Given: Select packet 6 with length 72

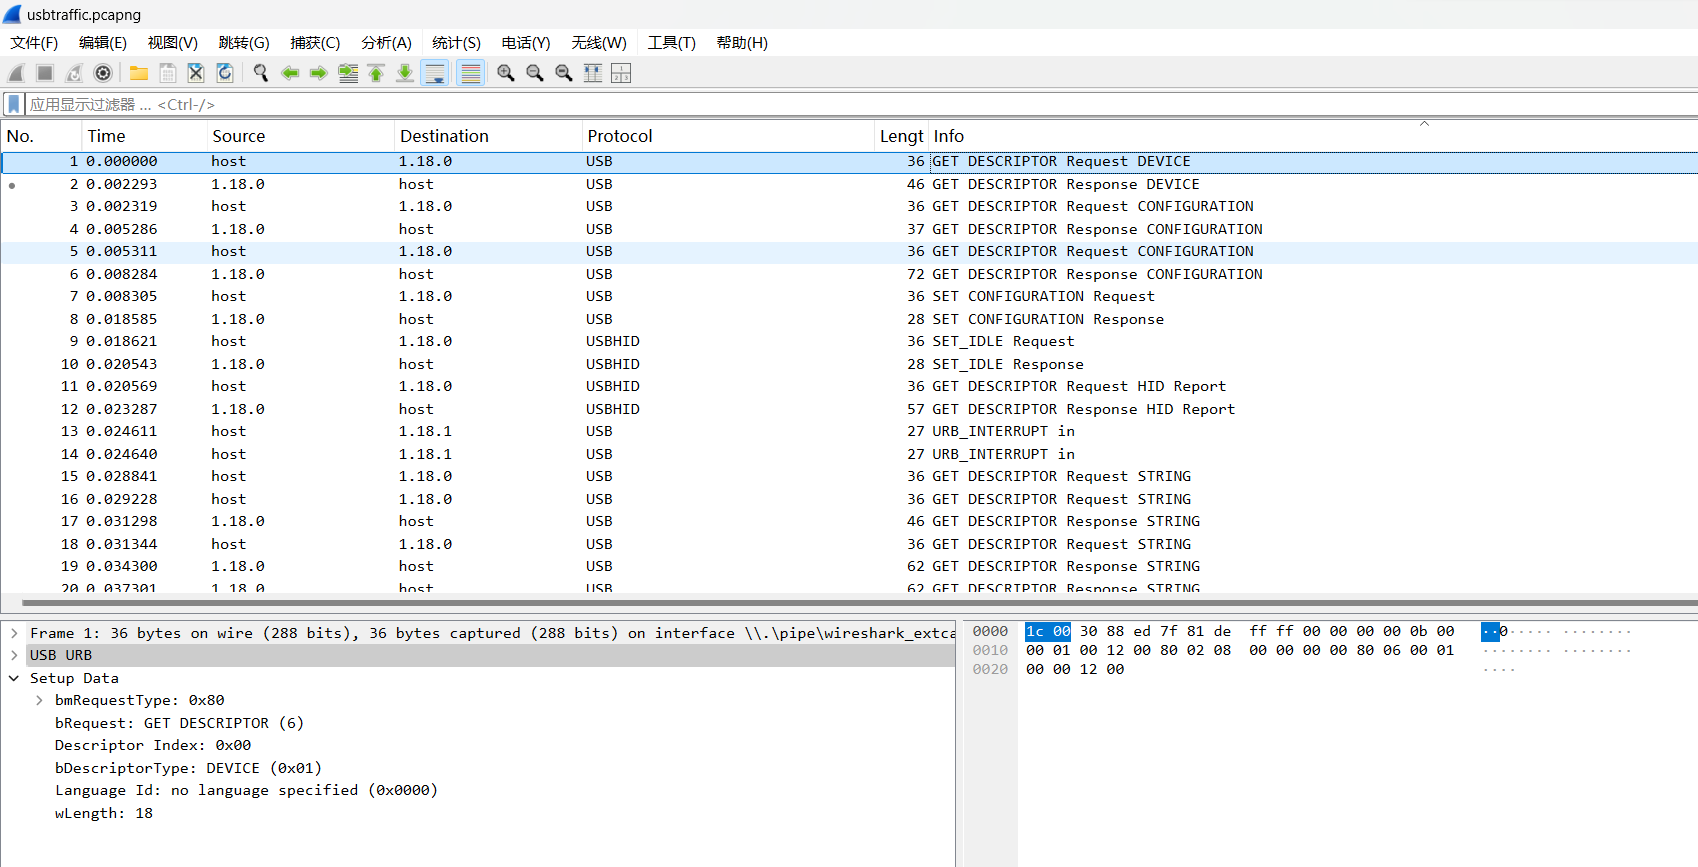Looking at the screenshot, I should [849, 274].
